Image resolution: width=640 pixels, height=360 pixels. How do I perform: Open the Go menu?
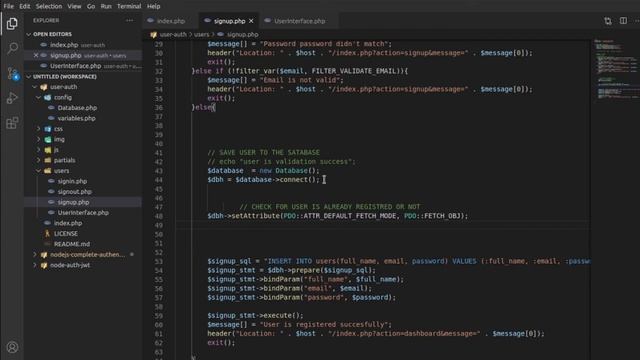click(x=91, y=6)
